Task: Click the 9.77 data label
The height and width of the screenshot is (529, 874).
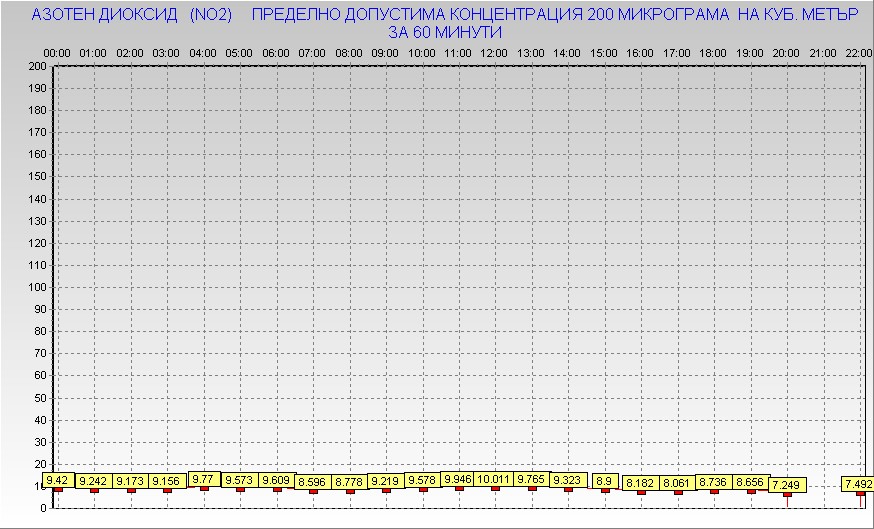Action: [204, 479]
